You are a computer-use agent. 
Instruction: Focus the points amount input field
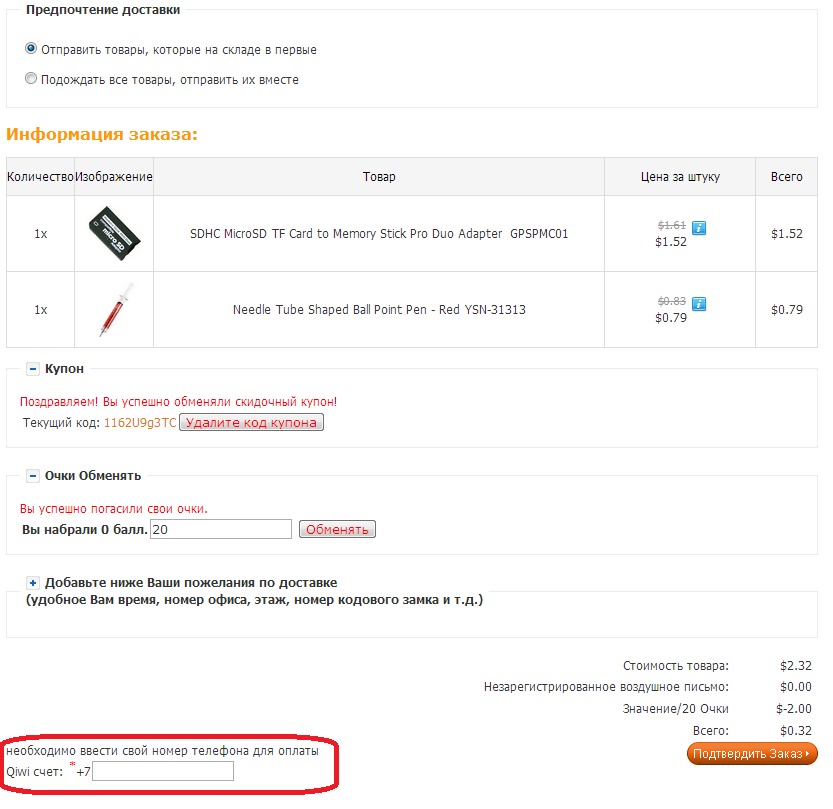tap(221, 529)
